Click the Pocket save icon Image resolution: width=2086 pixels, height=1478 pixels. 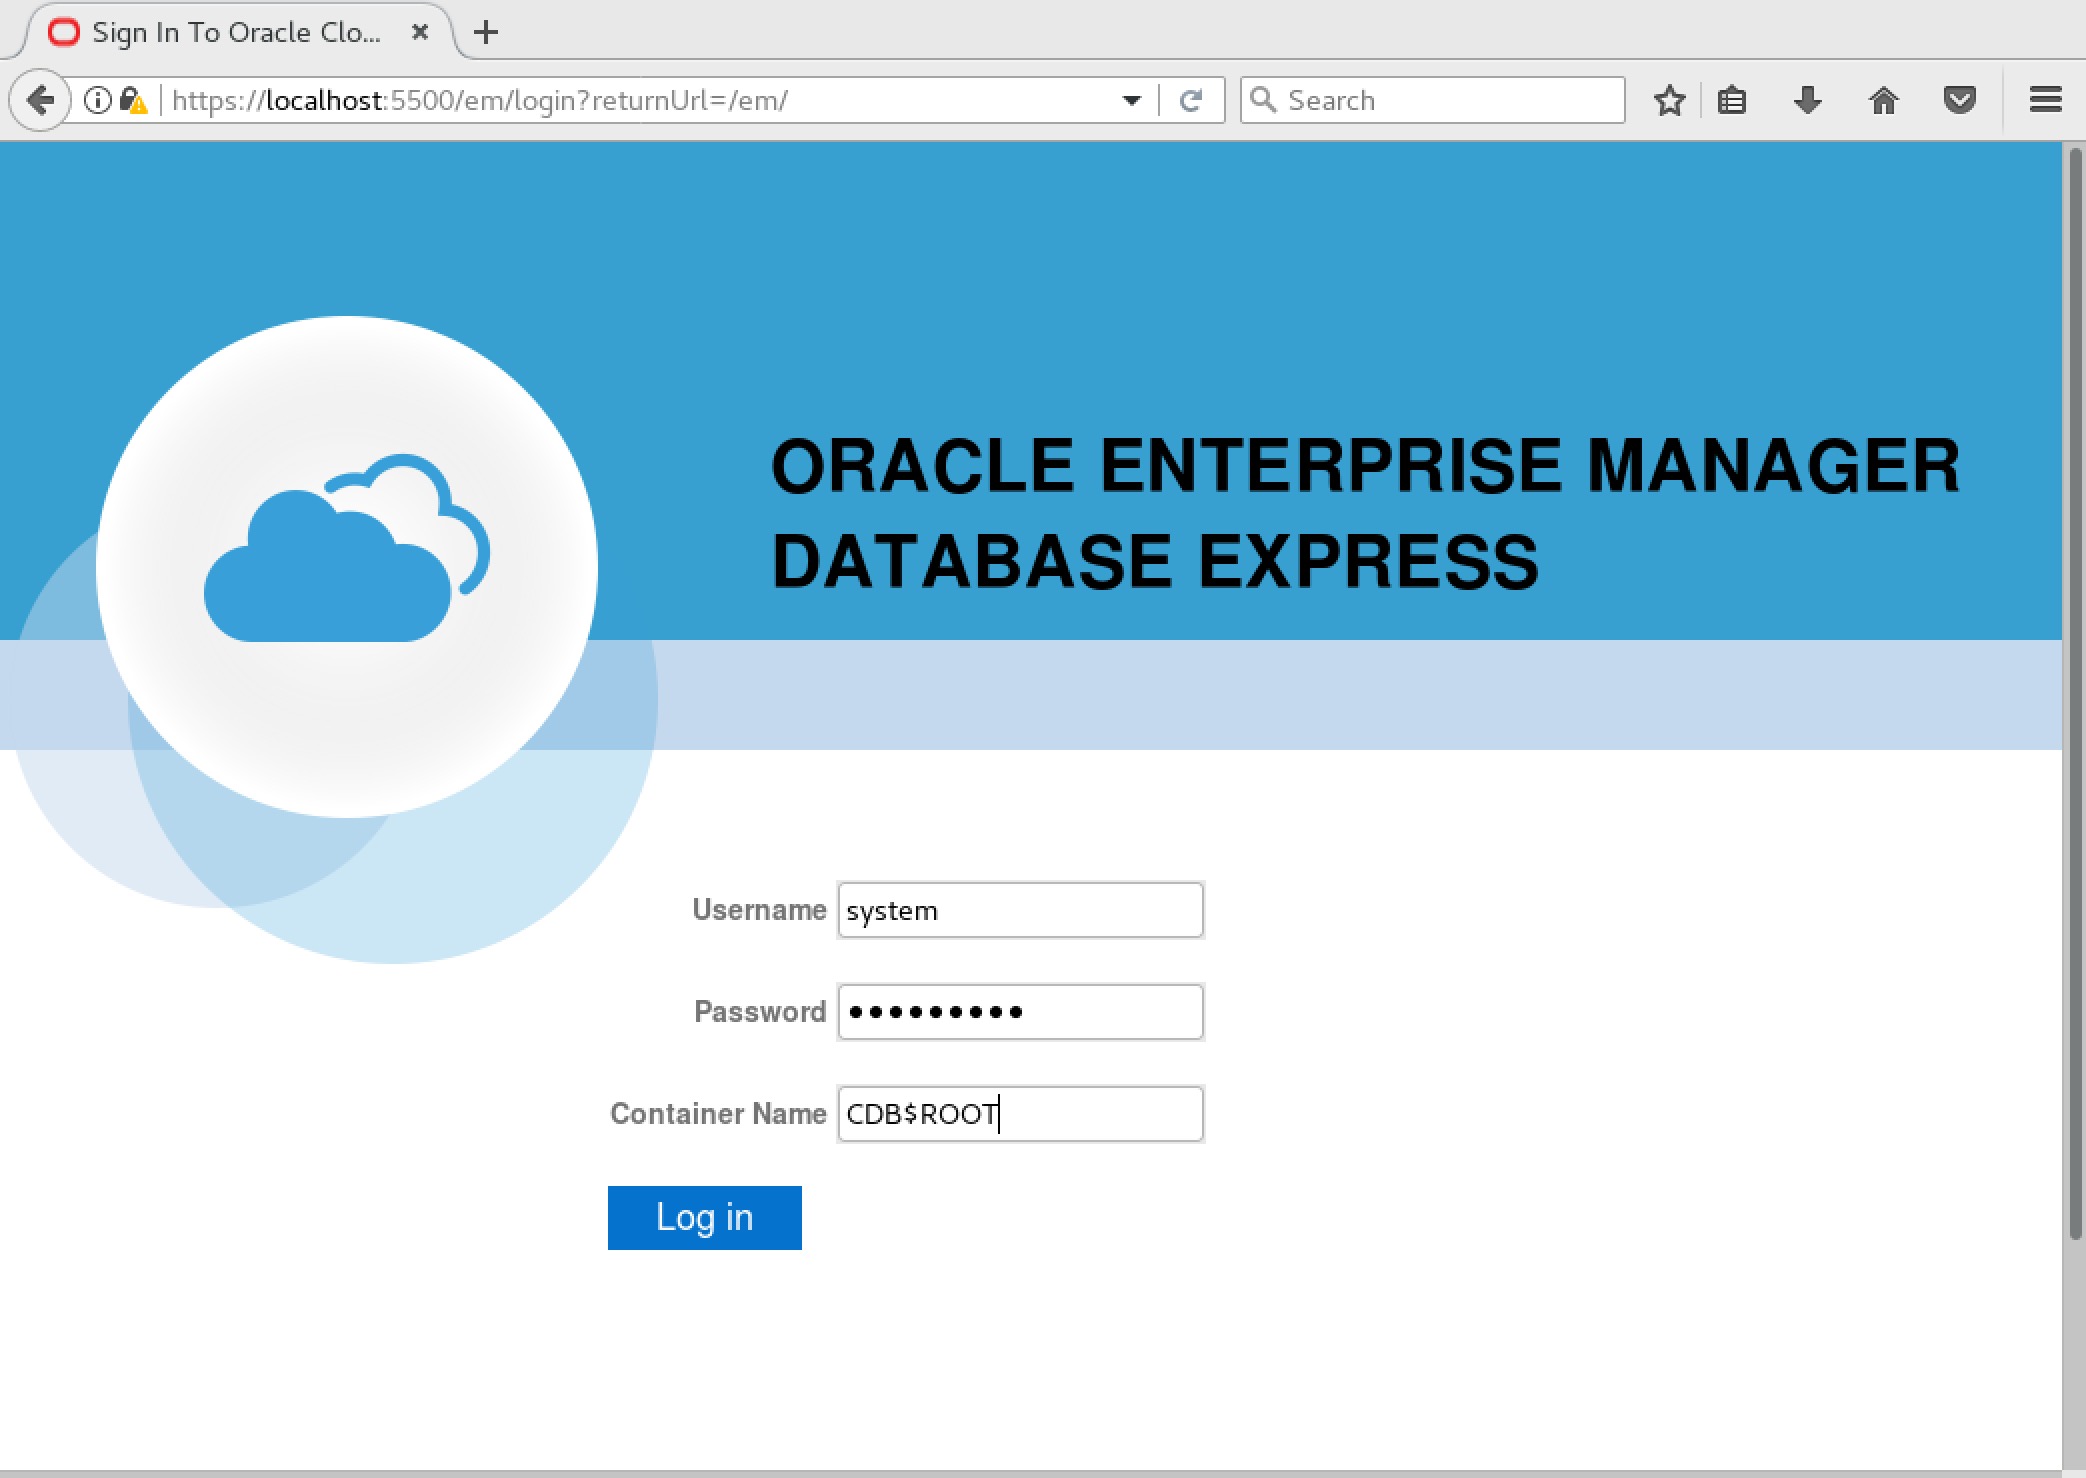pos(1959,100)
